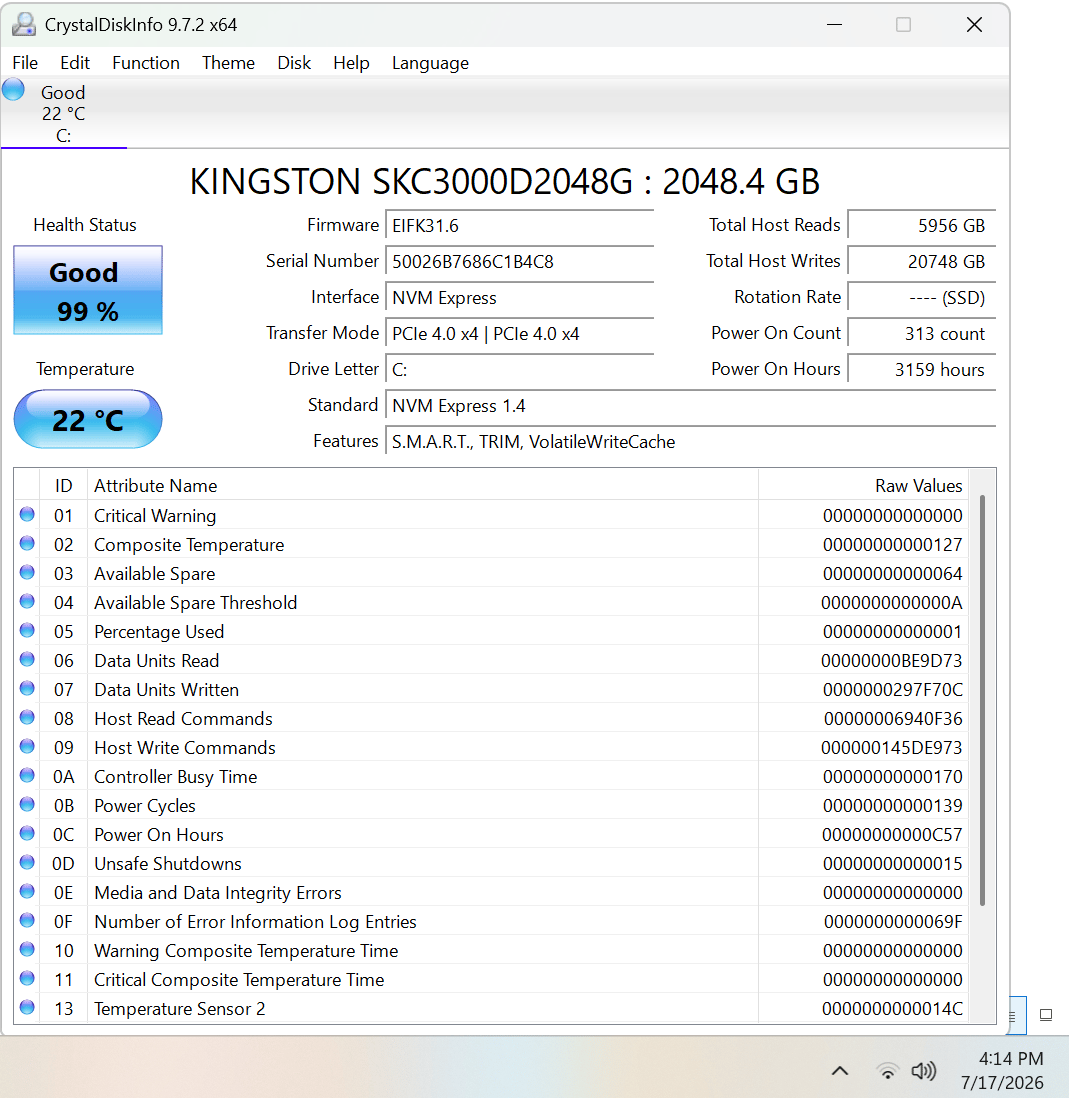Screen dimensions: 1069x1098
Task: Minimize the CrystalDiskInfo window
Action: click(x=834, y=25)
